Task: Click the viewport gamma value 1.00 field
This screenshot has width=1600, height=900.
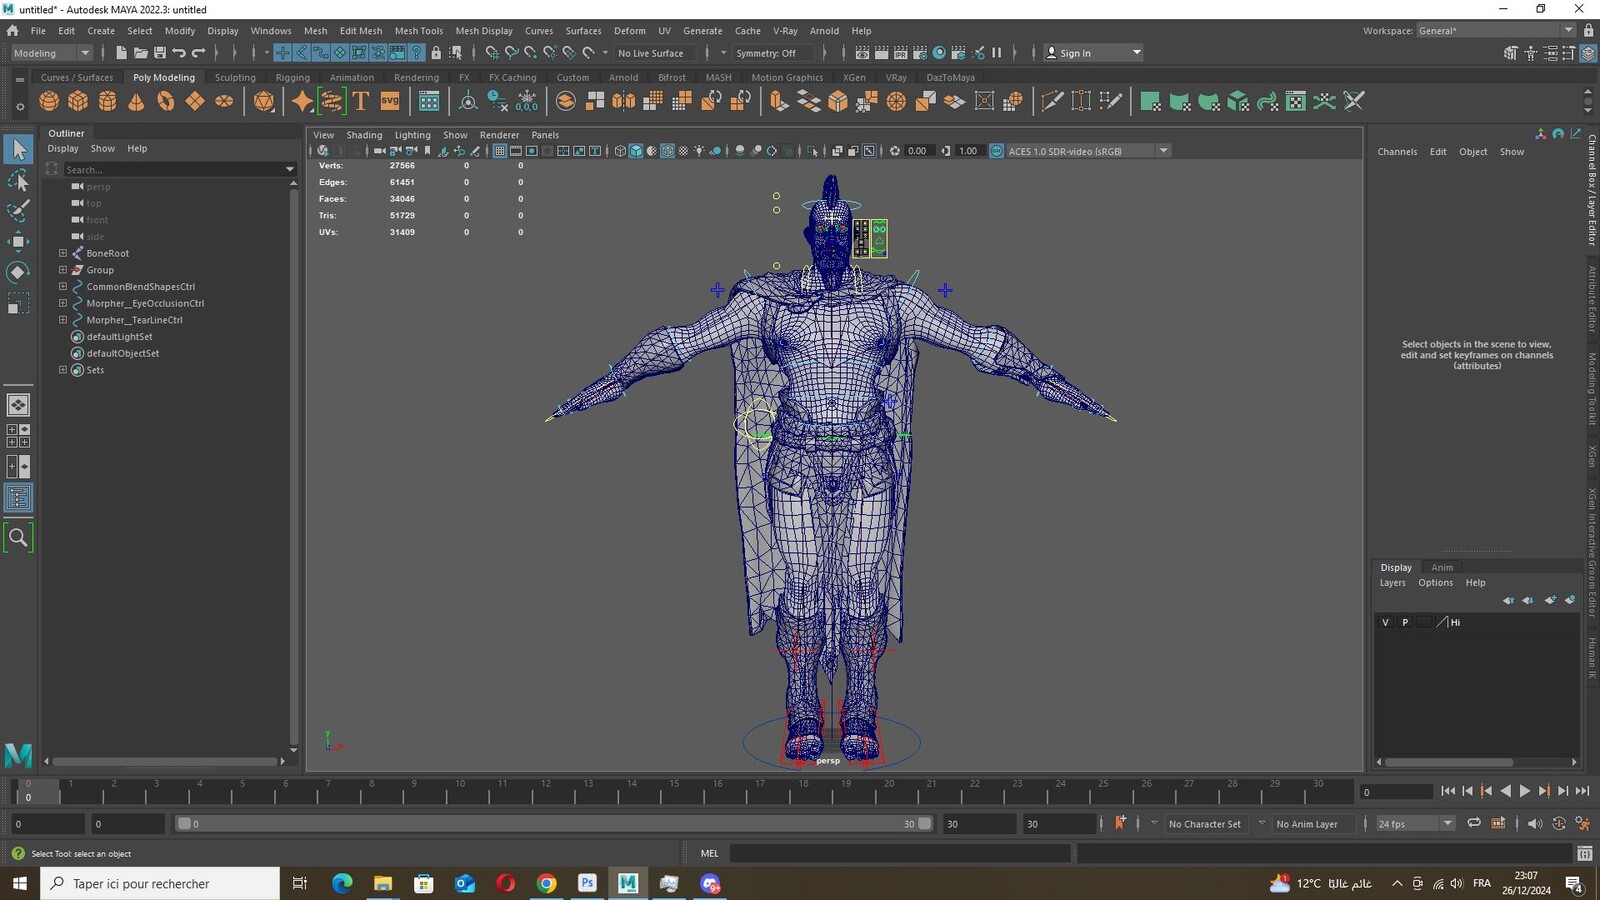Action: [x=968, y=151]
